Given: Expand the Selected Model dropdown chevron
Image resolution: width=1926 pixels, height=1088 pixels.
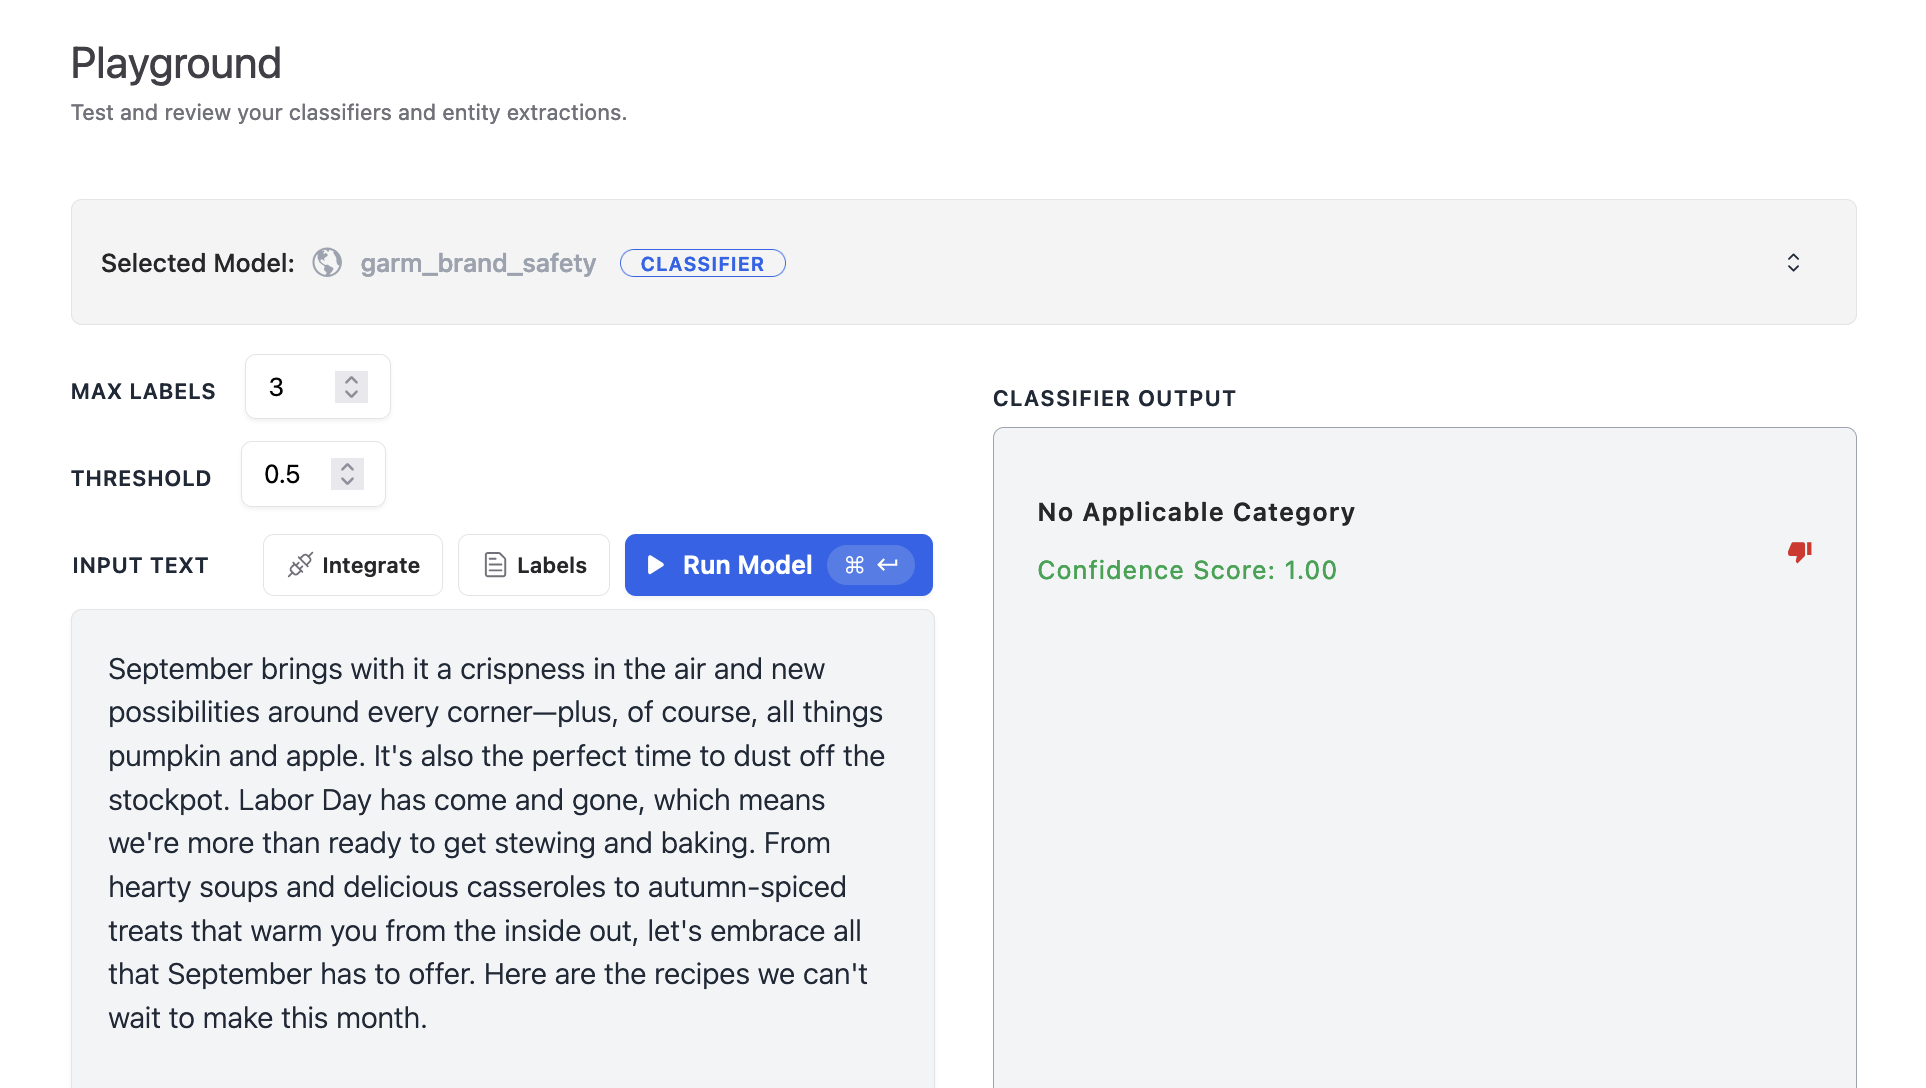Looking at the screenshot, I should [x=1793, y=262].
